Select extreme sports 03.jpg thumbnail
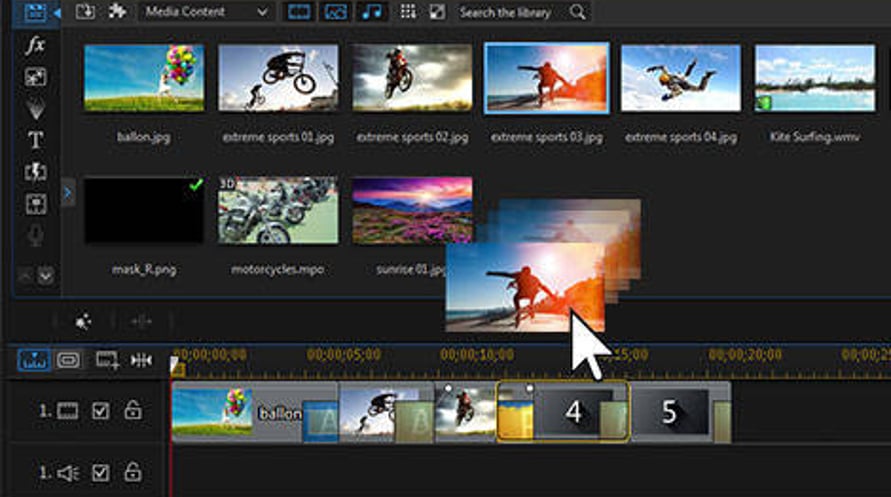The height and width of the screenshot is (497, 891). (x=547, y=78)
